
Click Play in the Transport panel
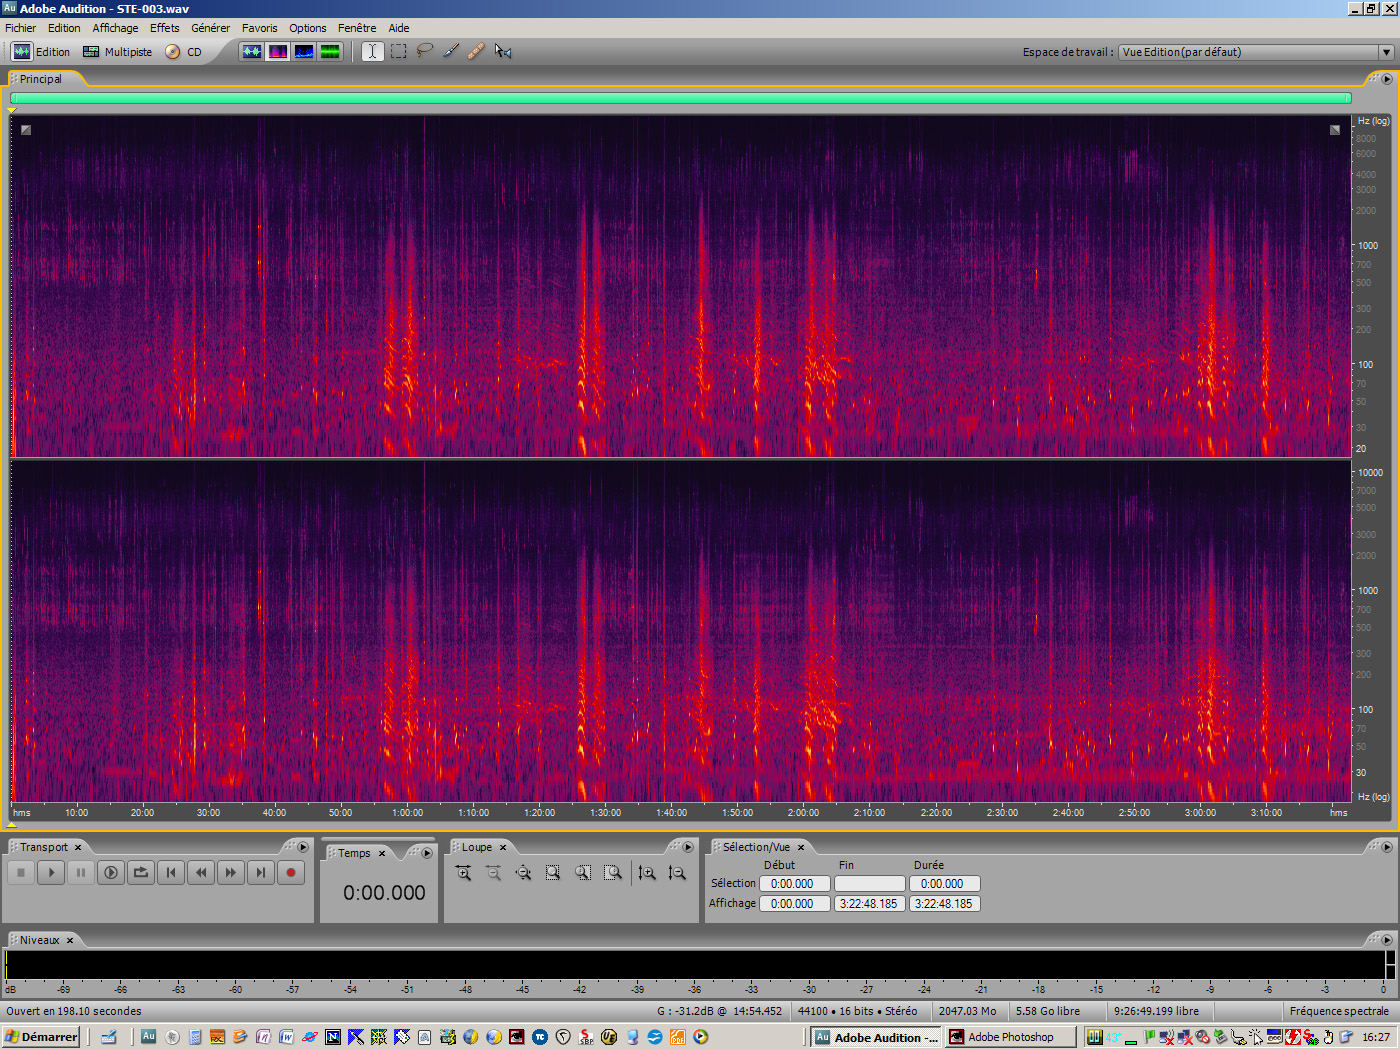coord(51,873)
